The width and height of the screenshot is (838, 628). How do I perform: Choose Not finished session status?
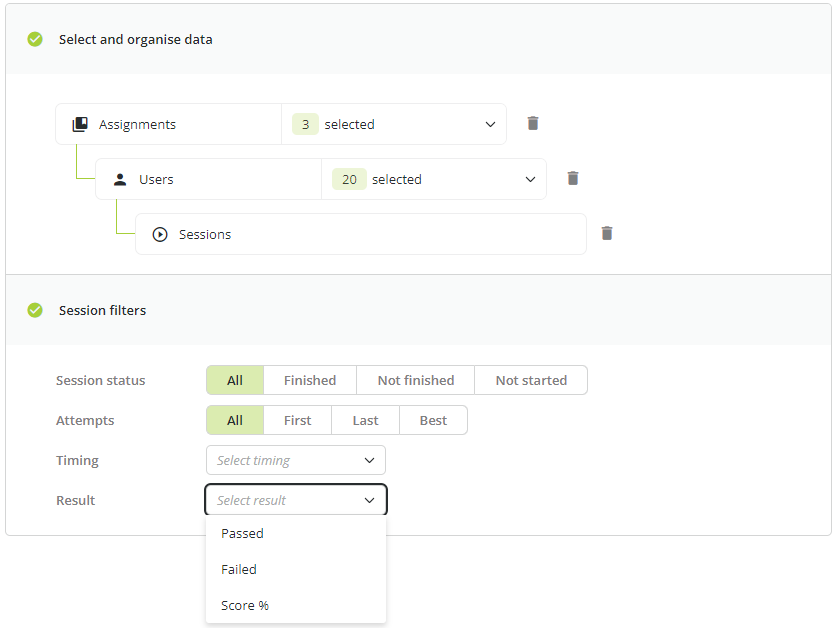coord(416,380)
